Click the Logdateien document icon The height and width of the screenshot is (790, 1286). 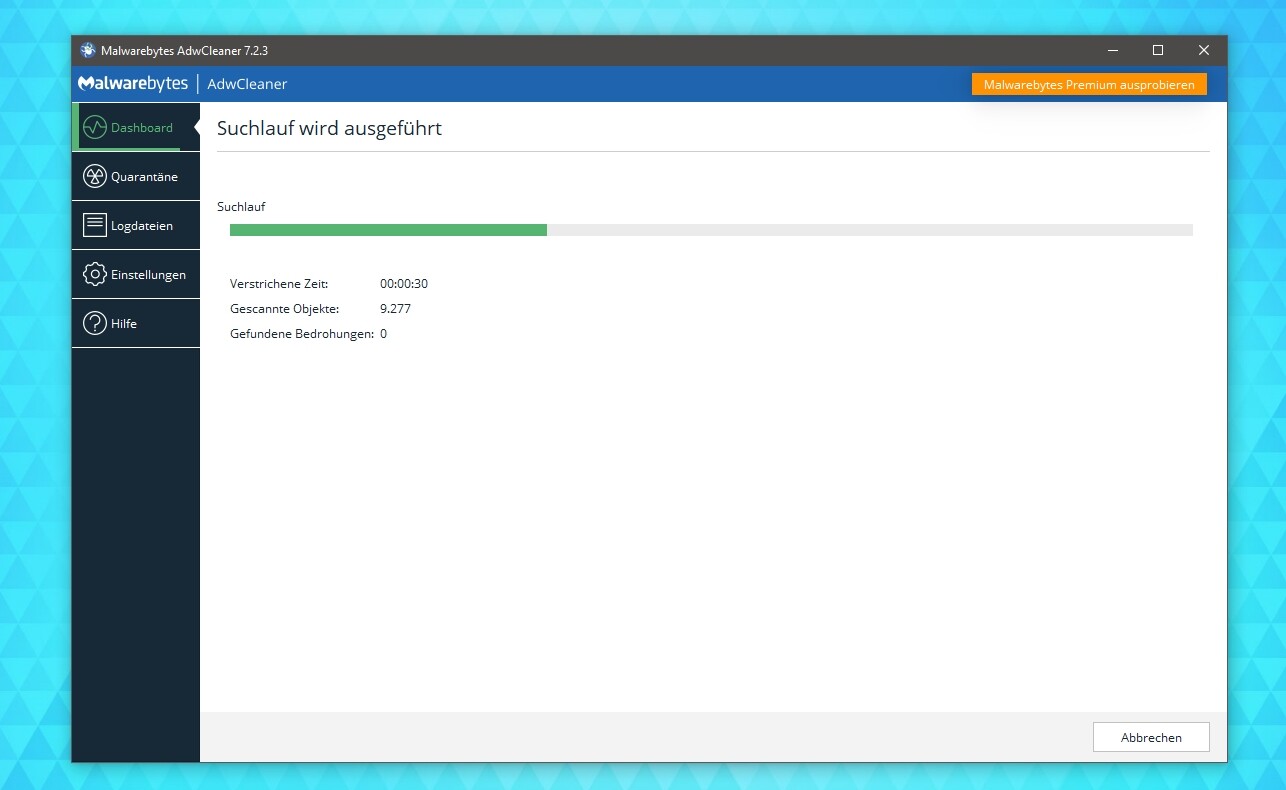click(95, 225)
